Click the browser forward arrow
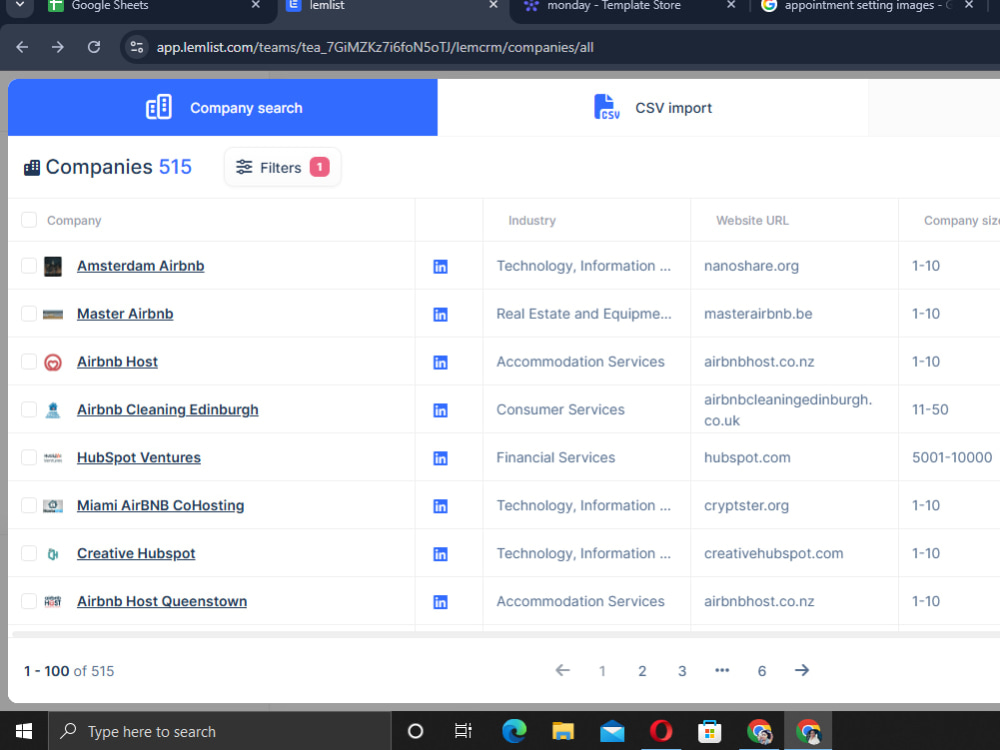The image size is (1000, 750). tap(58, 47)
